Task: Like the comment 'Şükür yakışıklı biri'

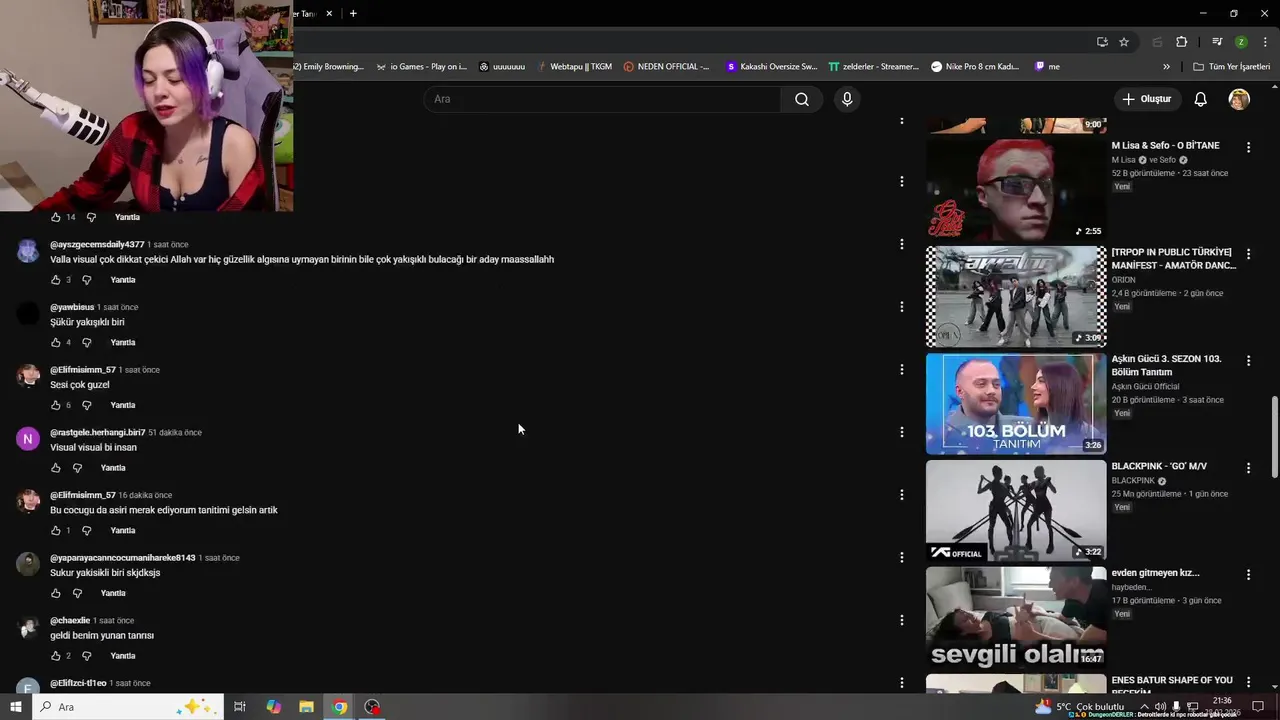Action: [55, 343]
